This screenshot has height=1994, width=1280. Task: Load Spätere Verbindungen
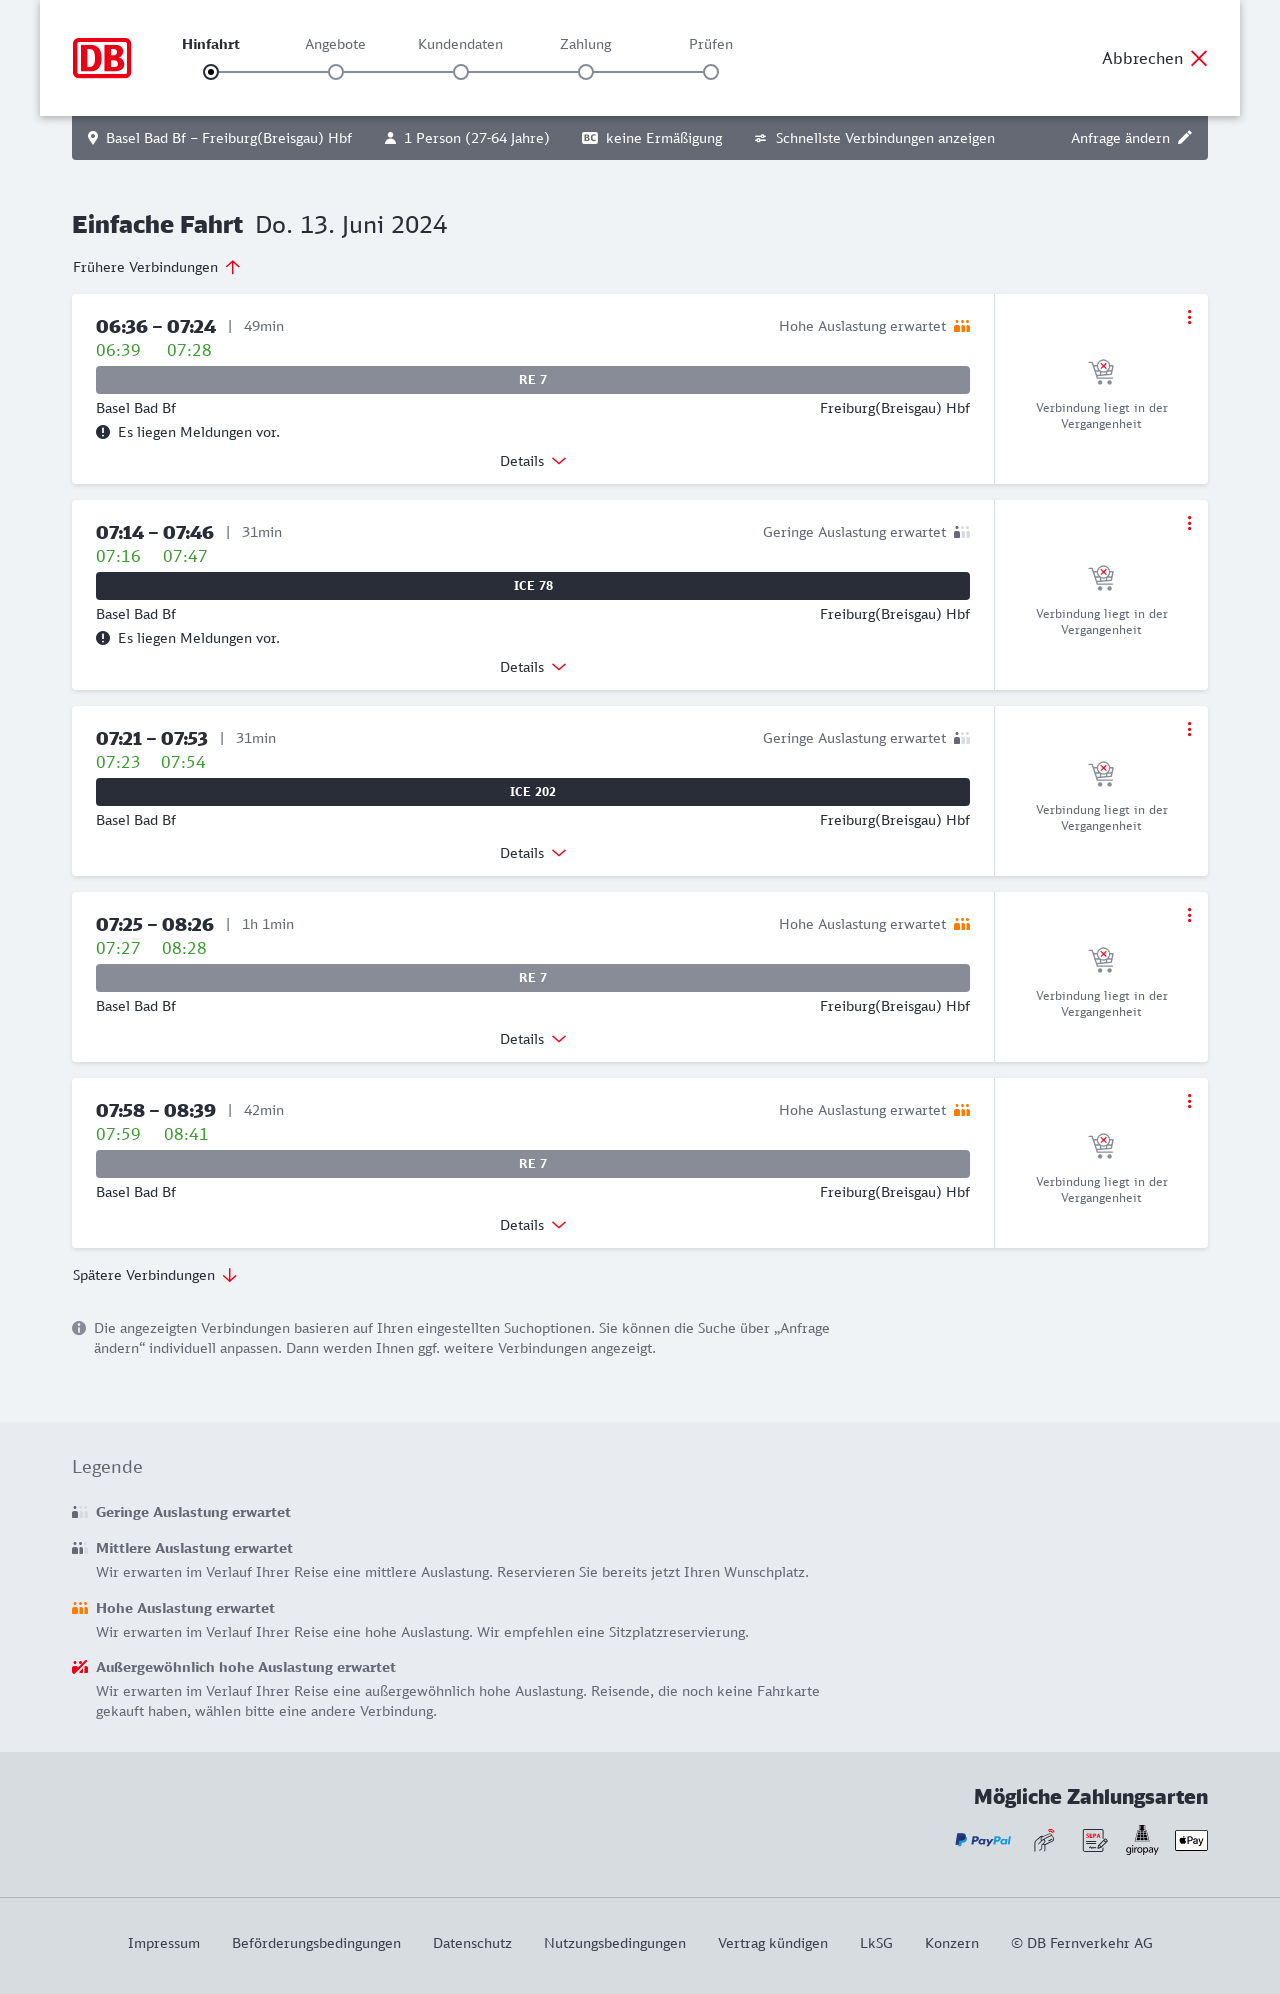155,1275
